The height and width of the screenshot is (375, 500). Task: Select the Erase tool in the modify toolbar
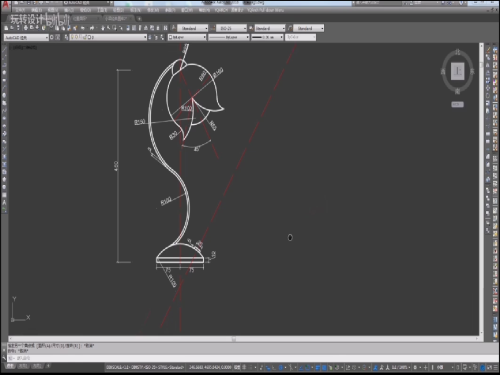488,50
